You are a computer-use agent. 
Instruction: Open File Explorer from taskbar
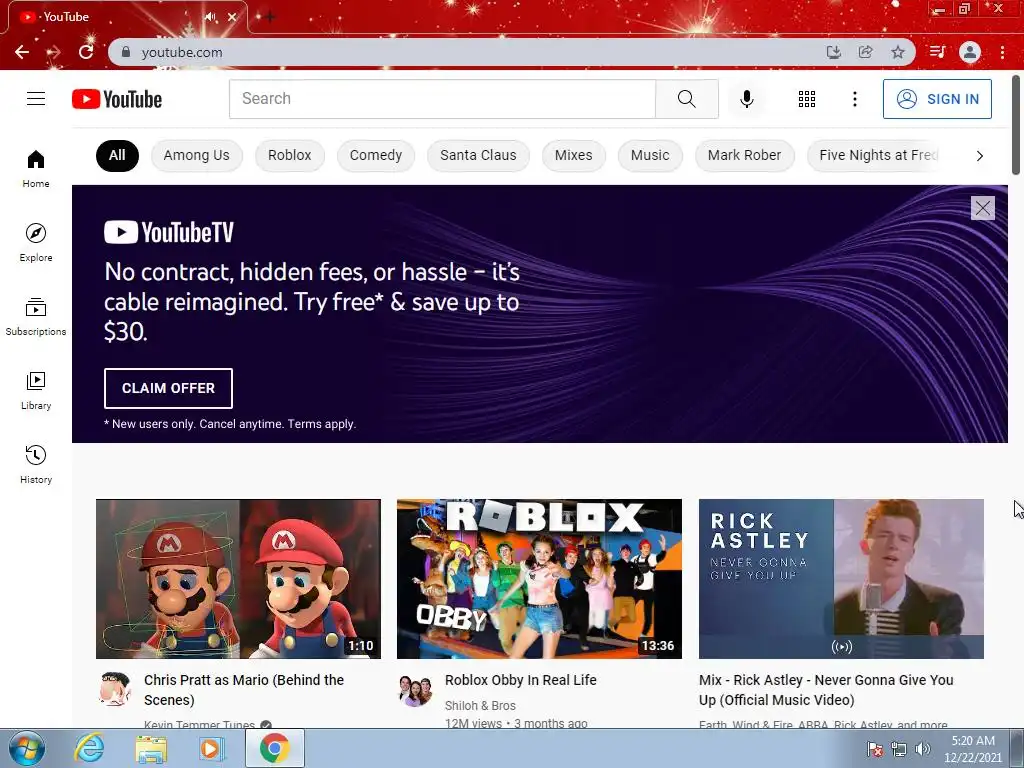pyautogui.click(x=151, y=748)
